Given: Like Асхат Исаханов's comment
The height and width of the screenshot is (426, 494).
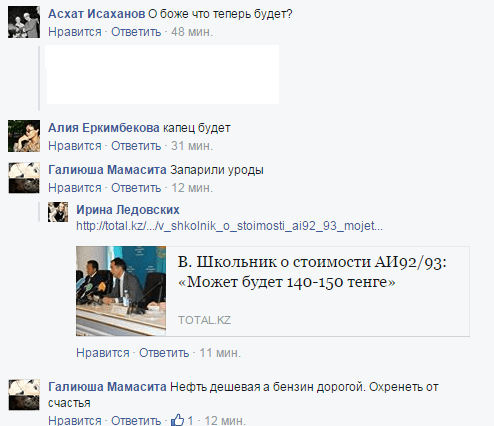Looking at the screenshot, I should coord(75,32).
